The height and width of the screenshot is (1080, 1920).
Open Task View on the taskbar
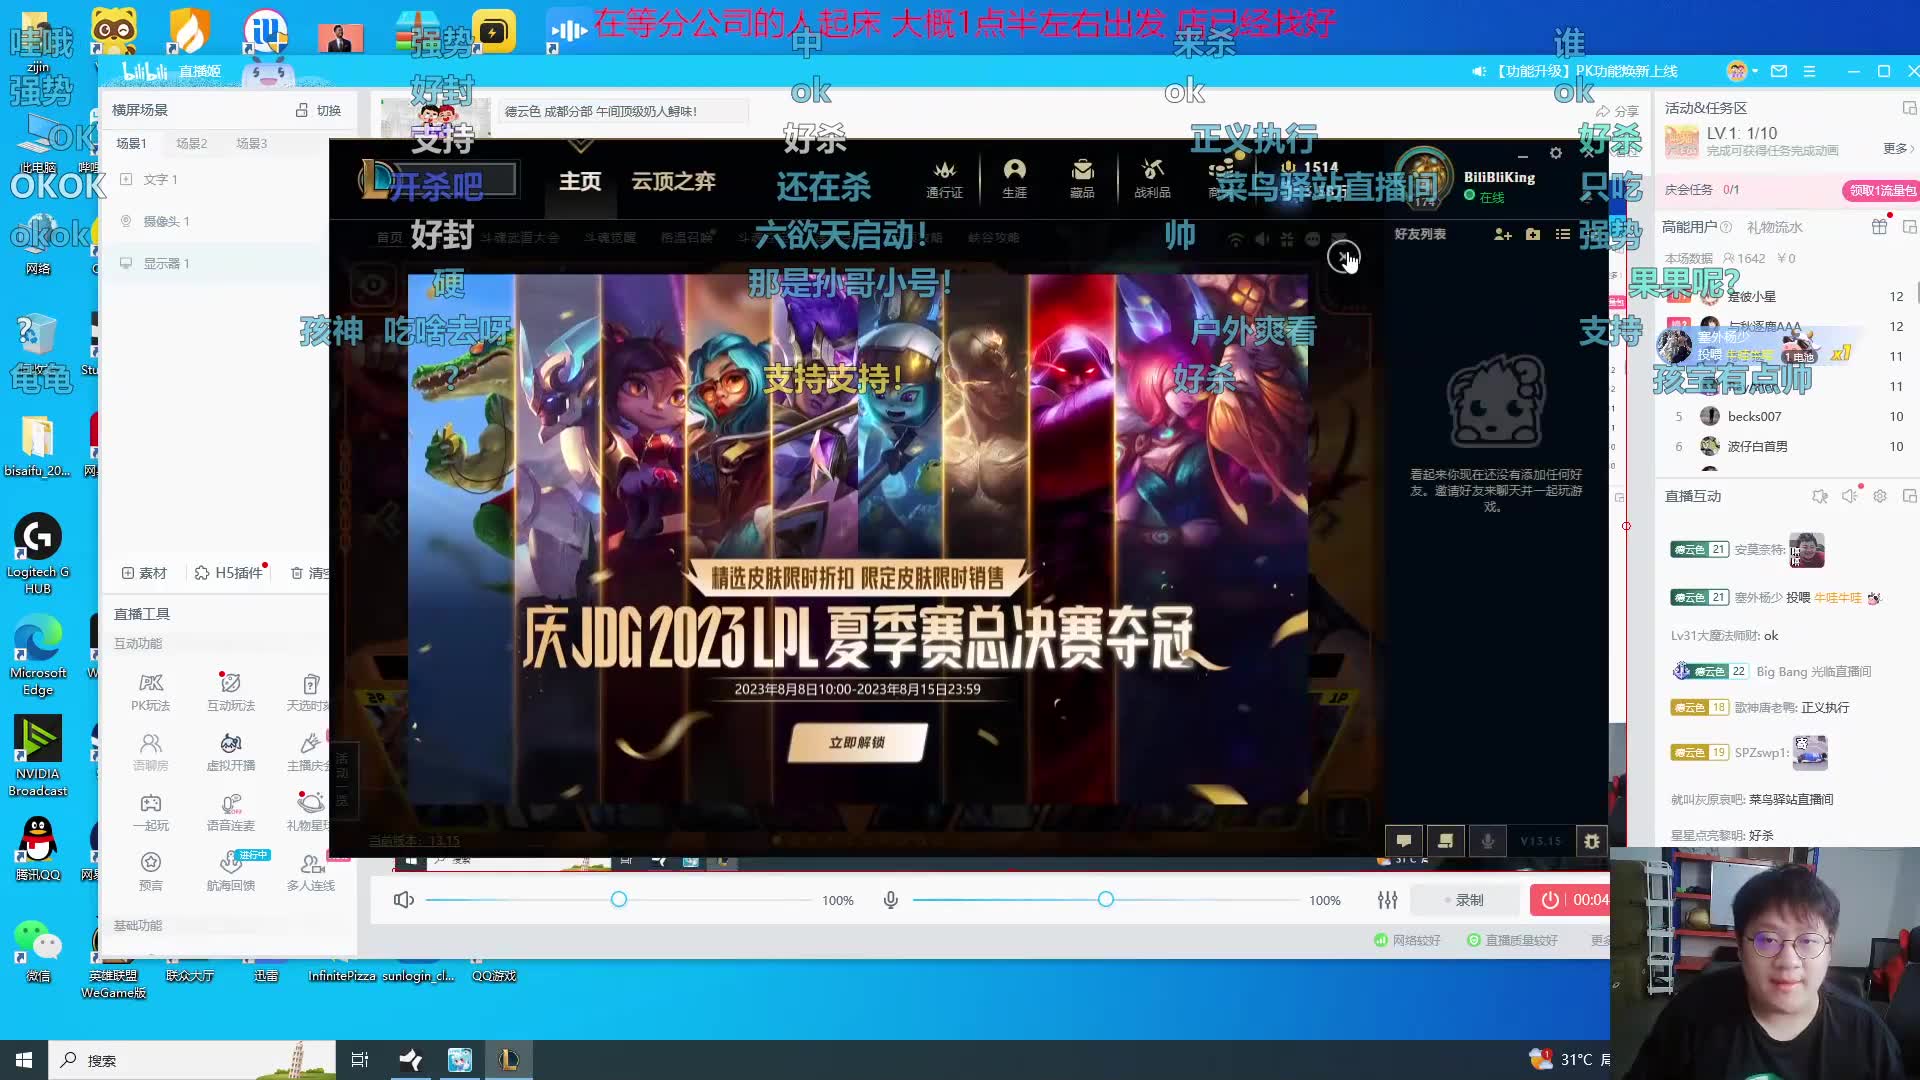tap(360, 1060)
